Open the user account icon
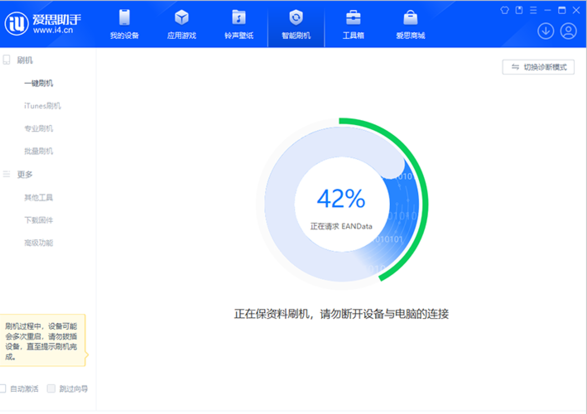 (x=568, y=31)
